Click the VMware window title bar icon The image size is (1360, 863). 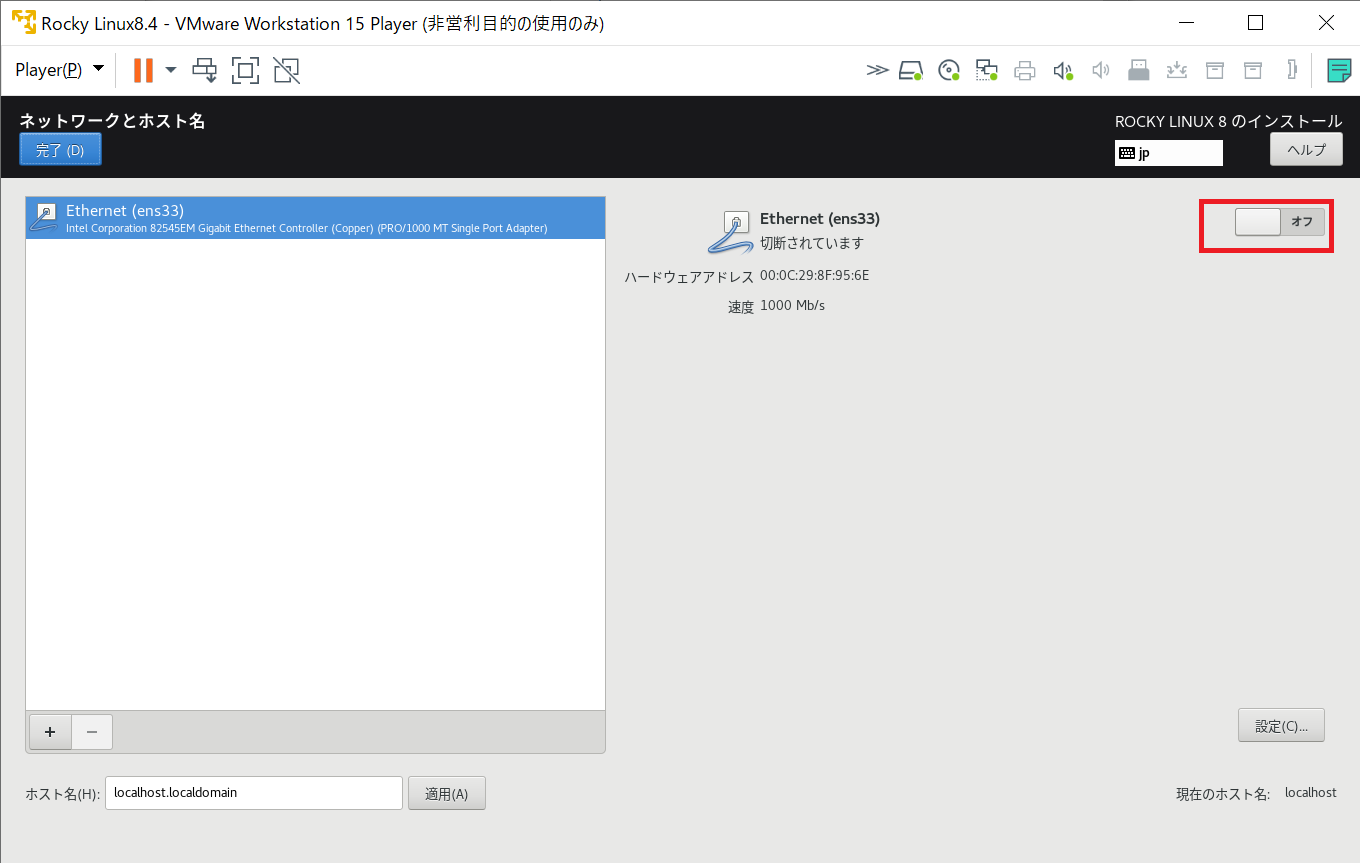[x=23, y=22]
